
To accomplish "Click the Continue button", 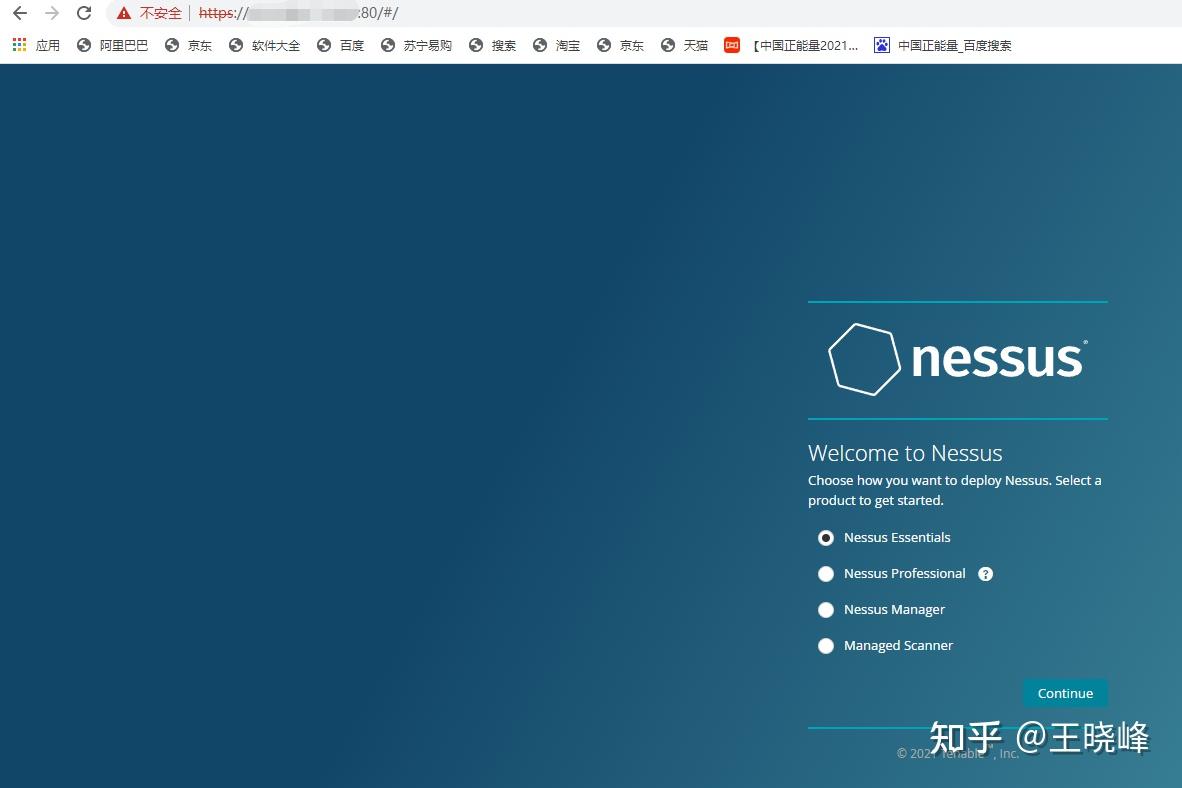I will click(x=1064, y=693).
